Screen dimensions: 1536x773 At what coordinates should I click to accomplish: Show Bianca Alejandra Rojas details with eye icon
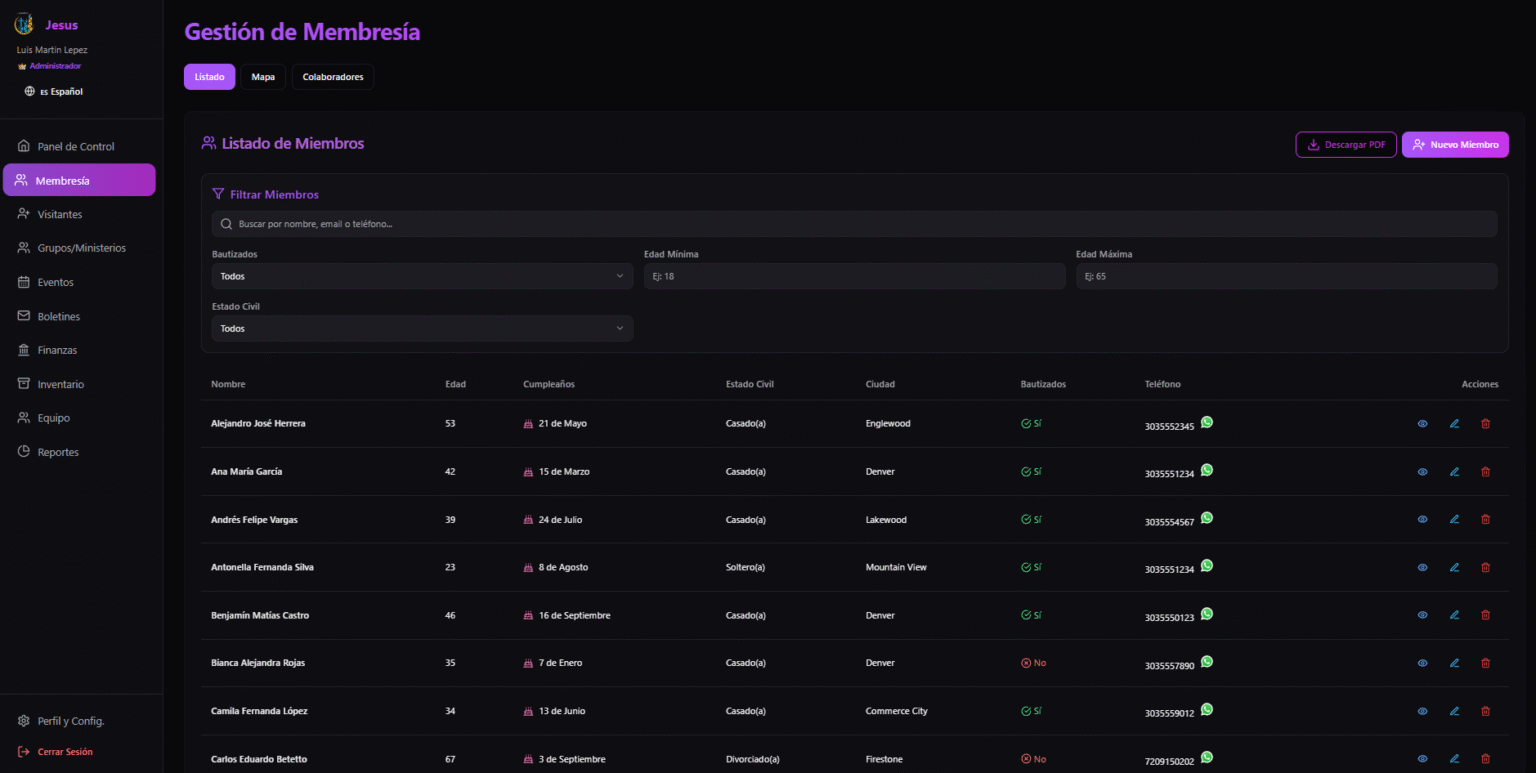1422,663
